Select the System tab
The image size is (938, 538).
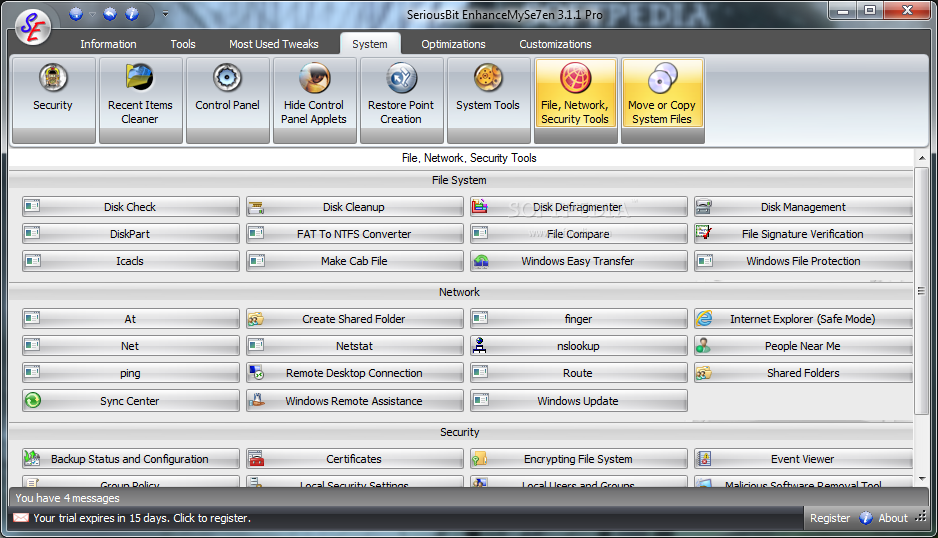pos(370,44)
